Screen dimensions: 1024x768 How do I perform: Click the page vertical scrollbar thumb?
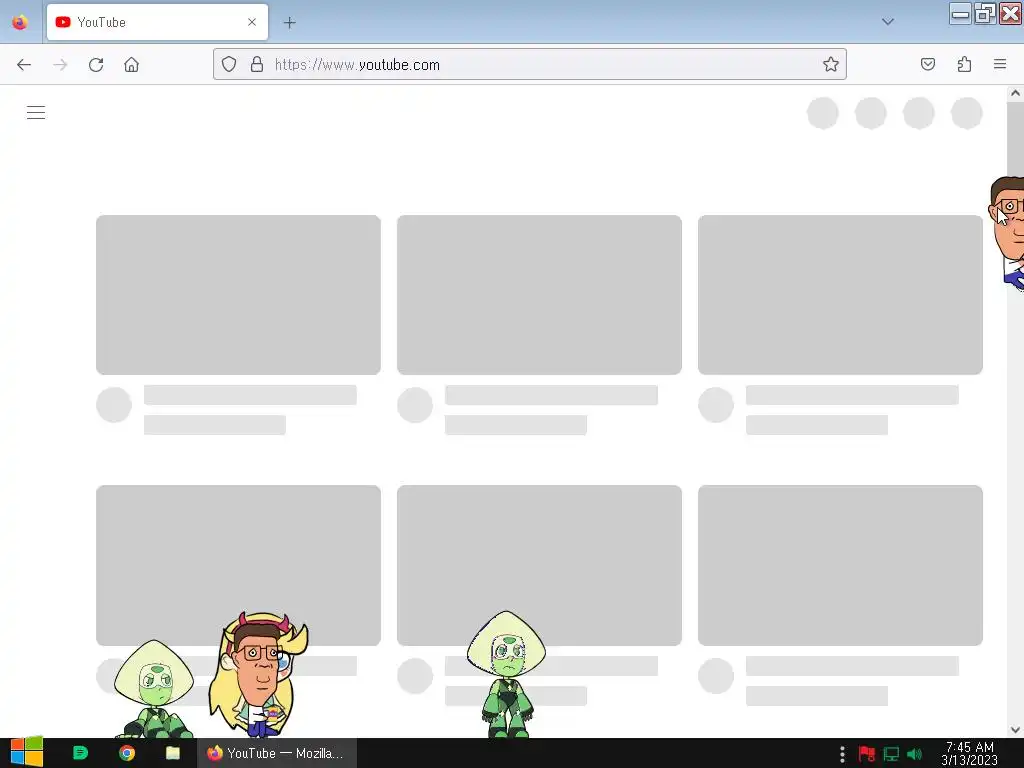point(1015,138)
